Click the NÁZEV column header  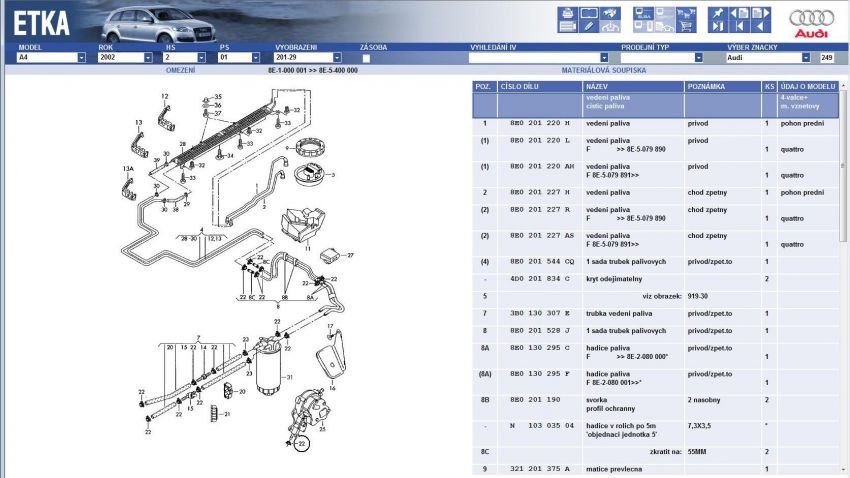633,87
